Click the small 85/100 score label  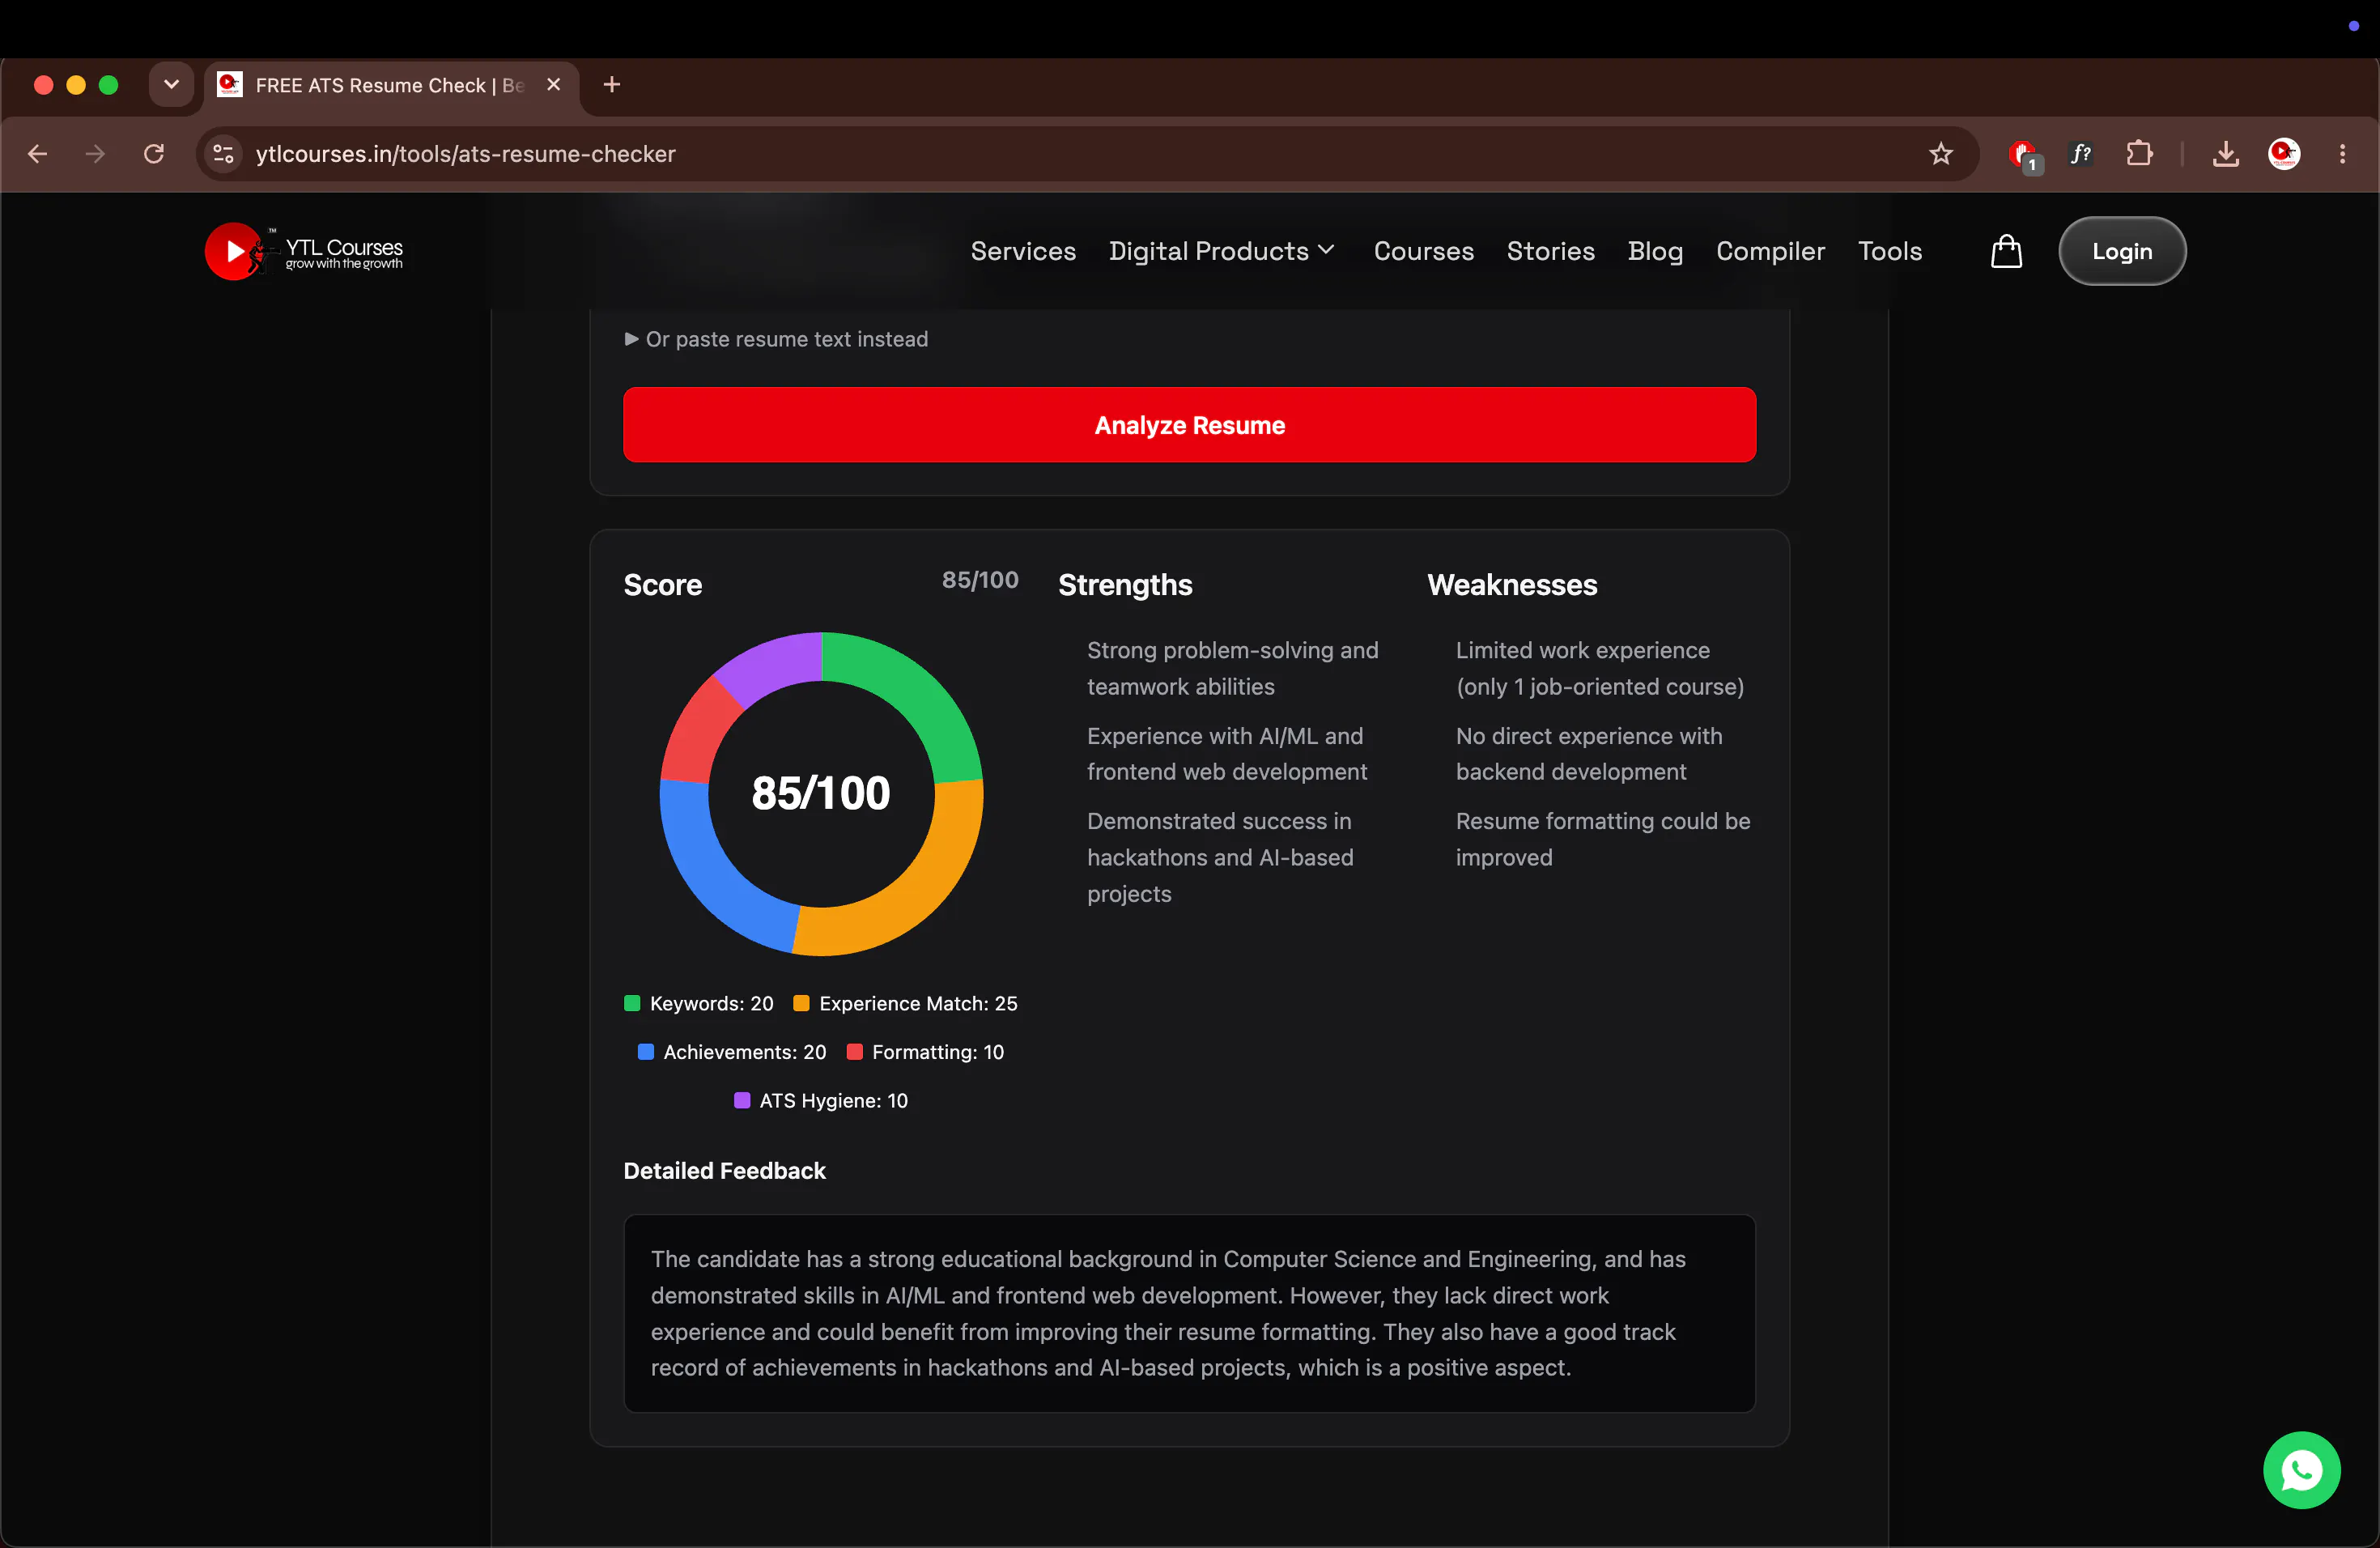pos(979,580)
